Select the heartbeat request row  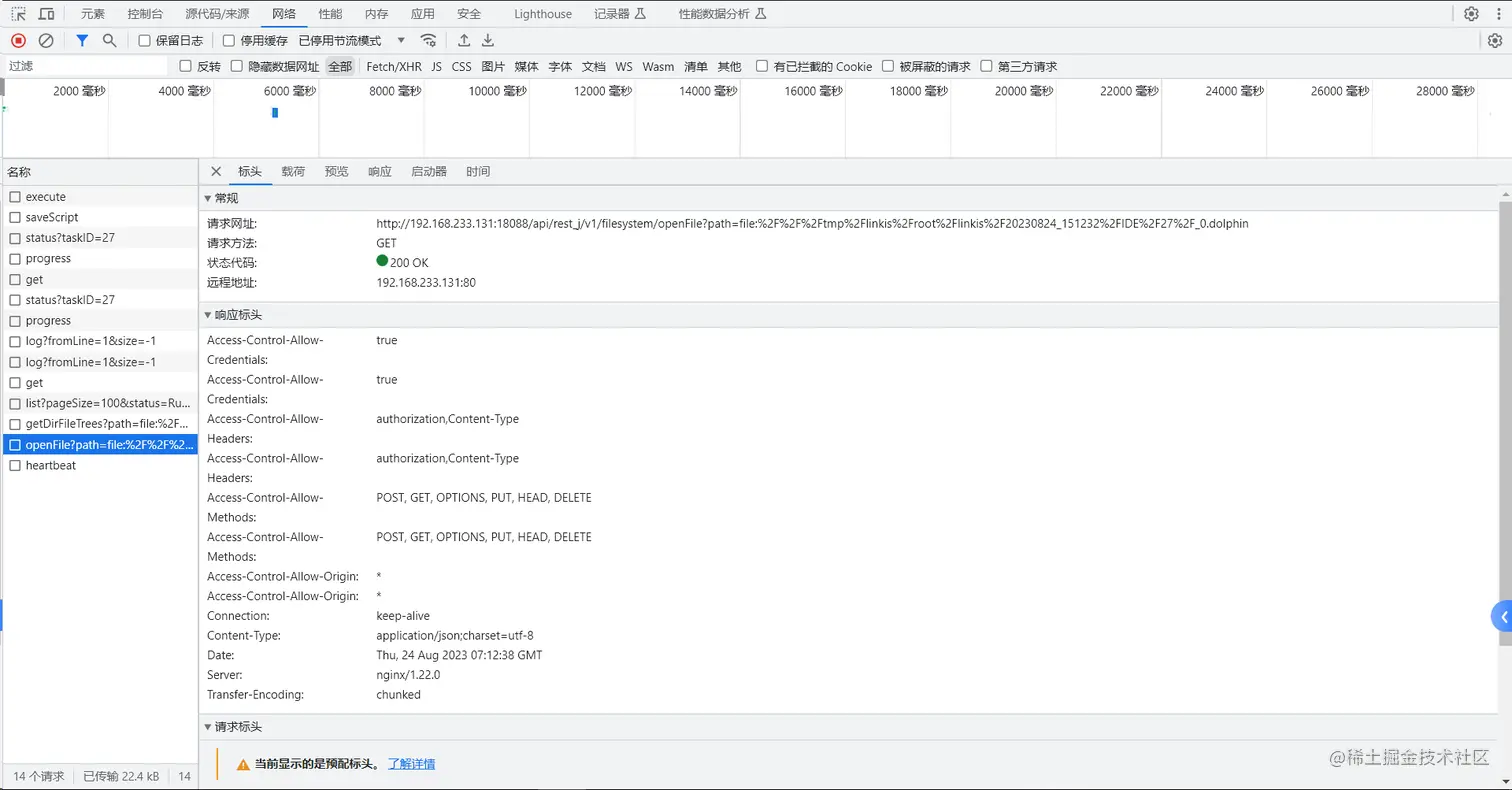(99, 465)
